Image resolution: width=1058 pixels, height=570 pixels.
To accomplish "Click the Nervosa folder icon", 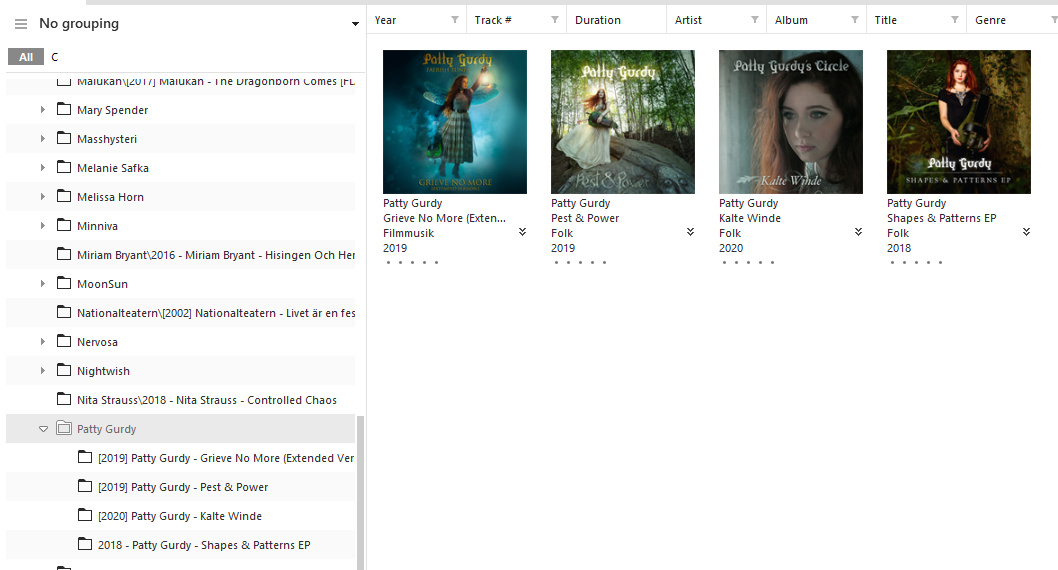I will click(x=64, y=341).
